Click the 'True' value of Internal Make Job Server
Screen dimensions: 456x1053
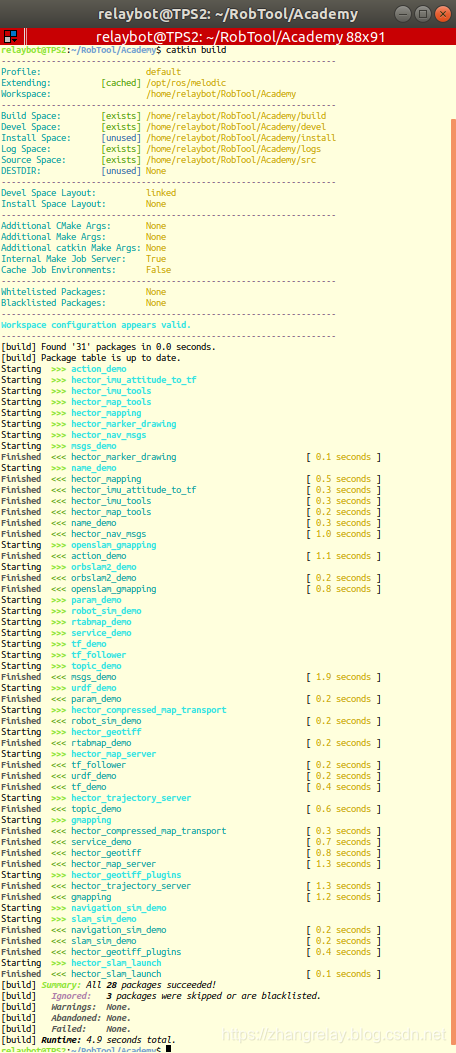[x=156, y=259]
